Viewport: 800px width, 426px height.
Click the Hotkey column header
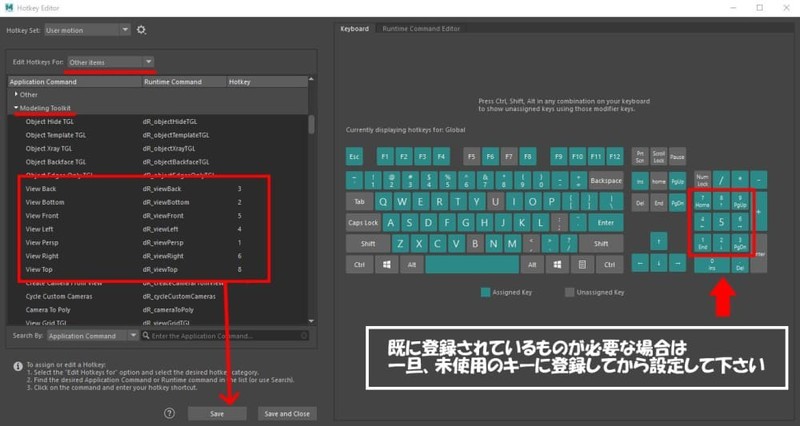(267, 82)
